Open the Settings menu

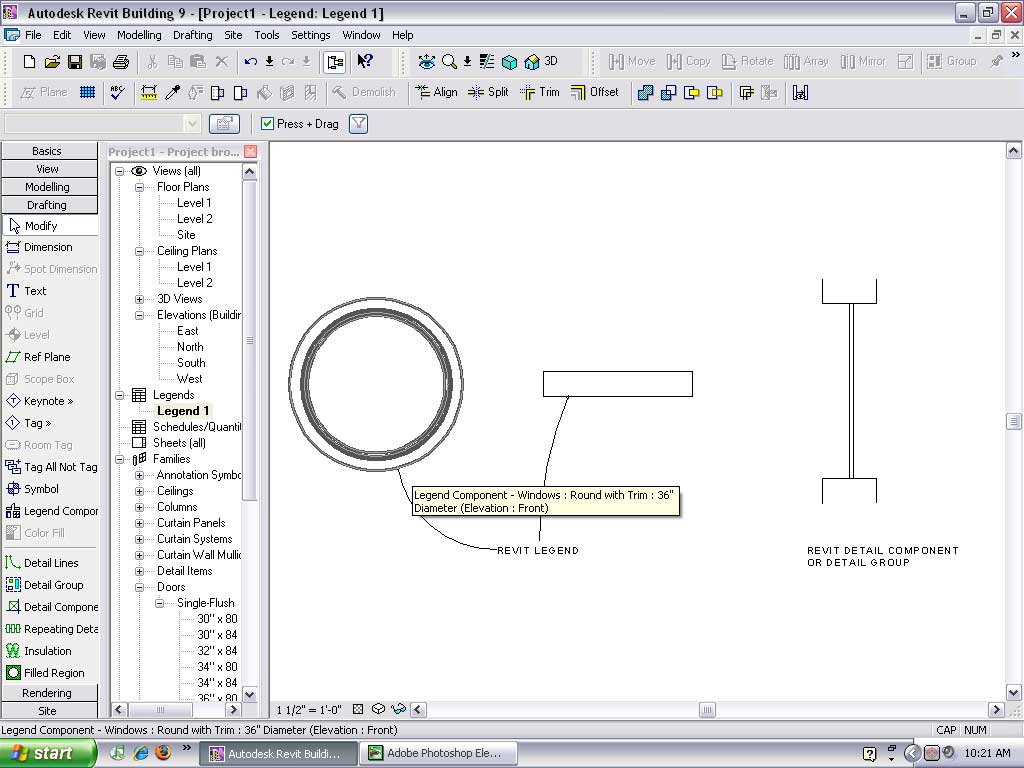coord(310,35)
